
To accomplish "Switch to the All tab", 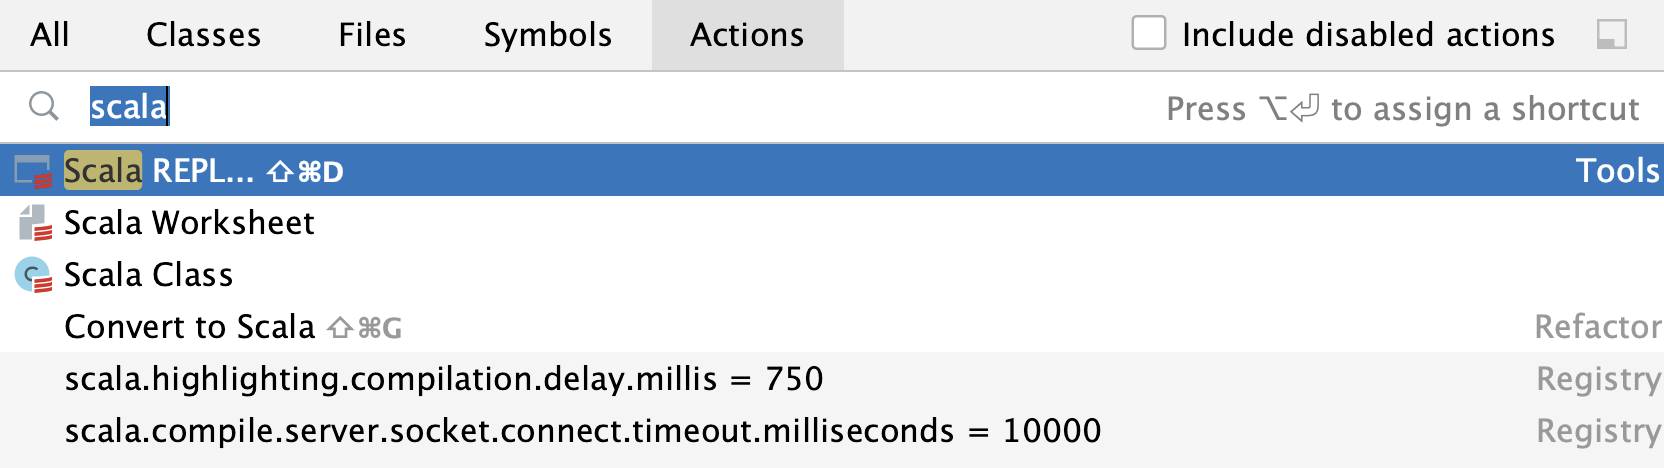I will pos(50,35).
